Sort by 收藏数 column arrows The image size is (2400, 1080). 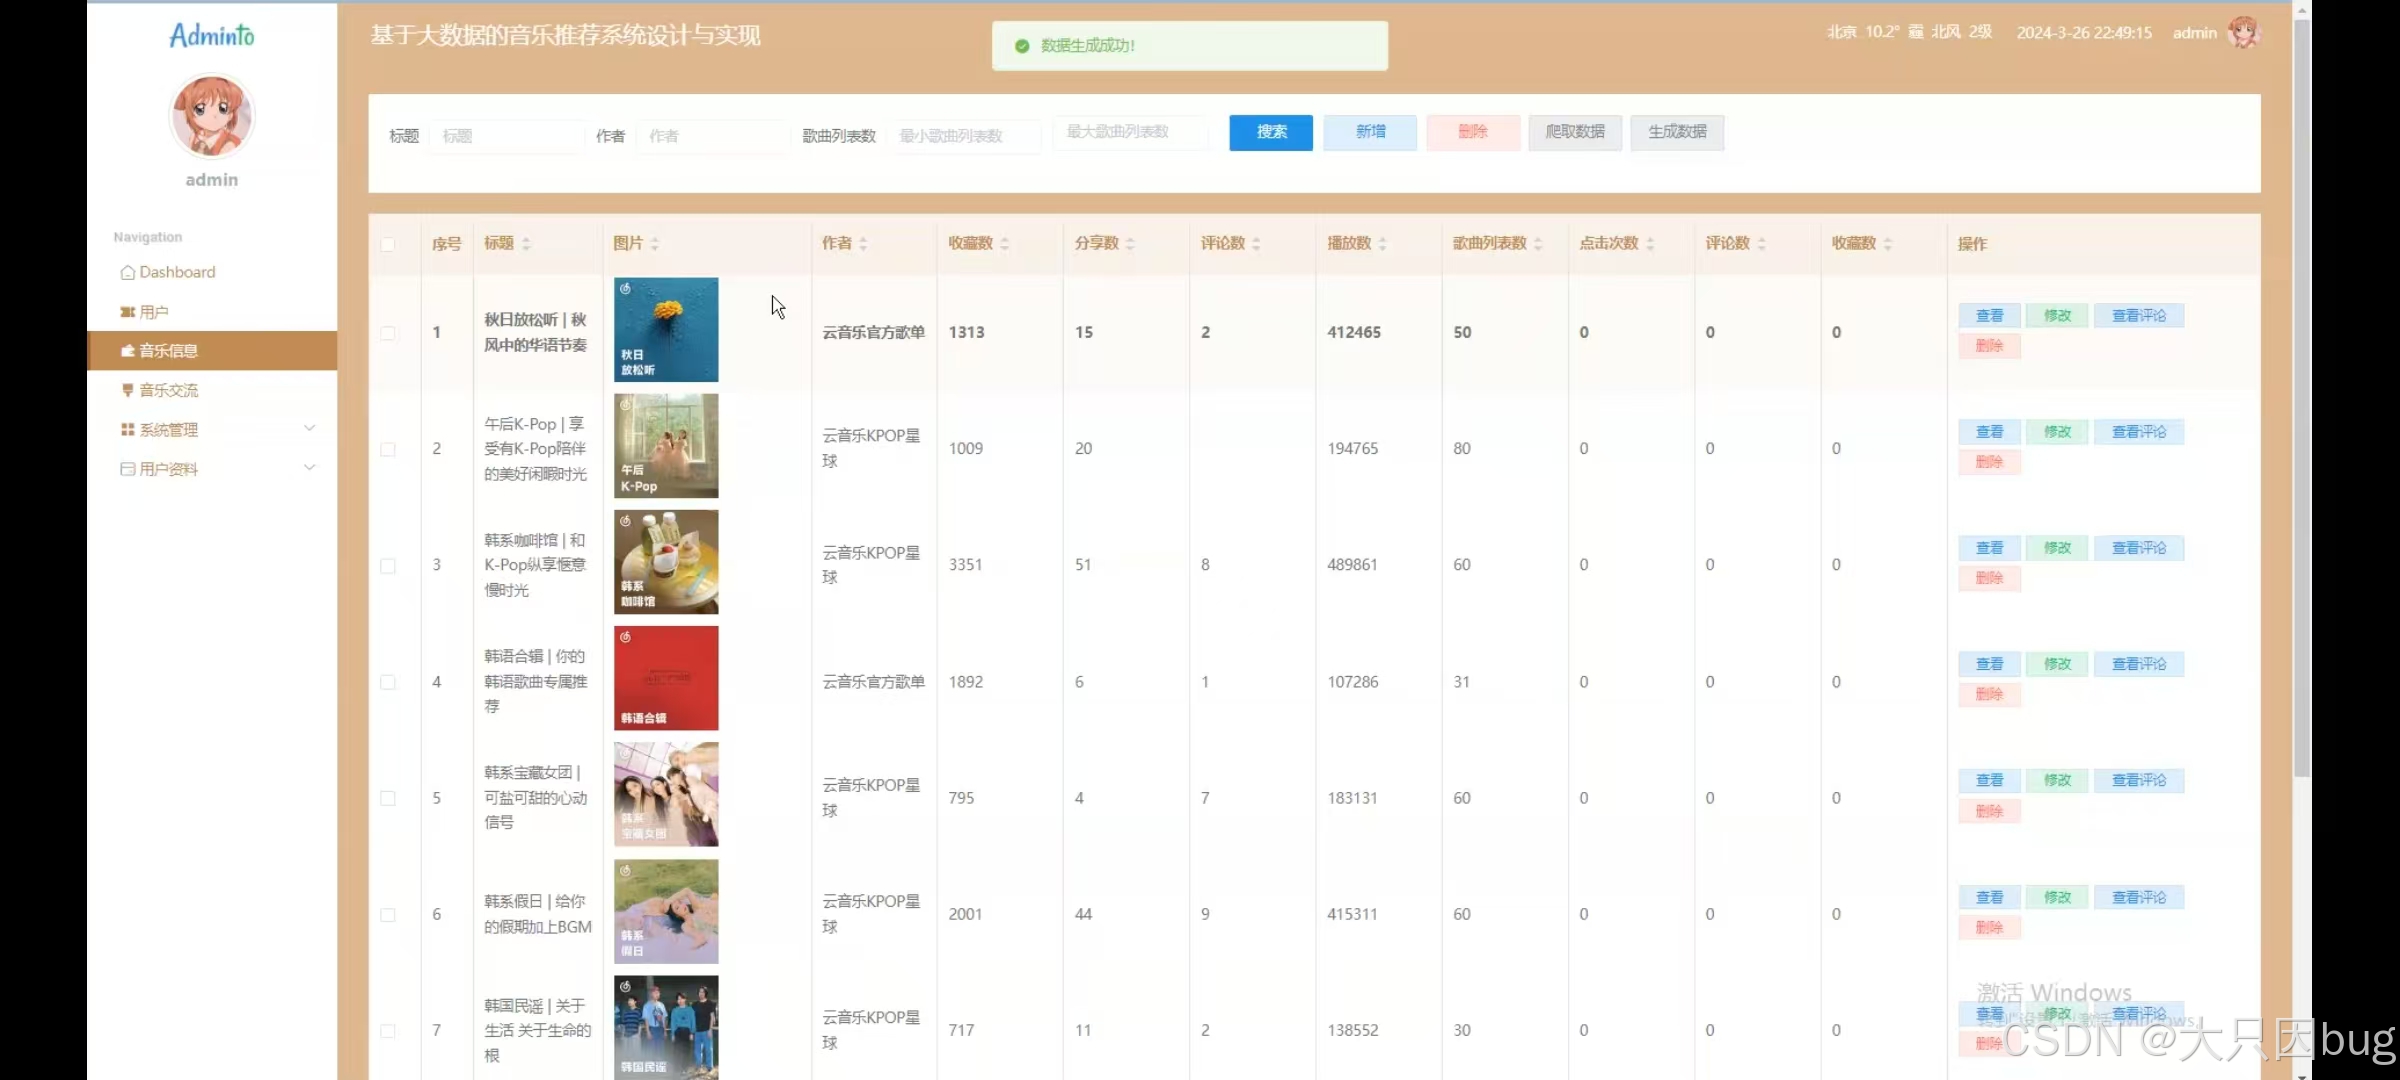pos(1004,244)
